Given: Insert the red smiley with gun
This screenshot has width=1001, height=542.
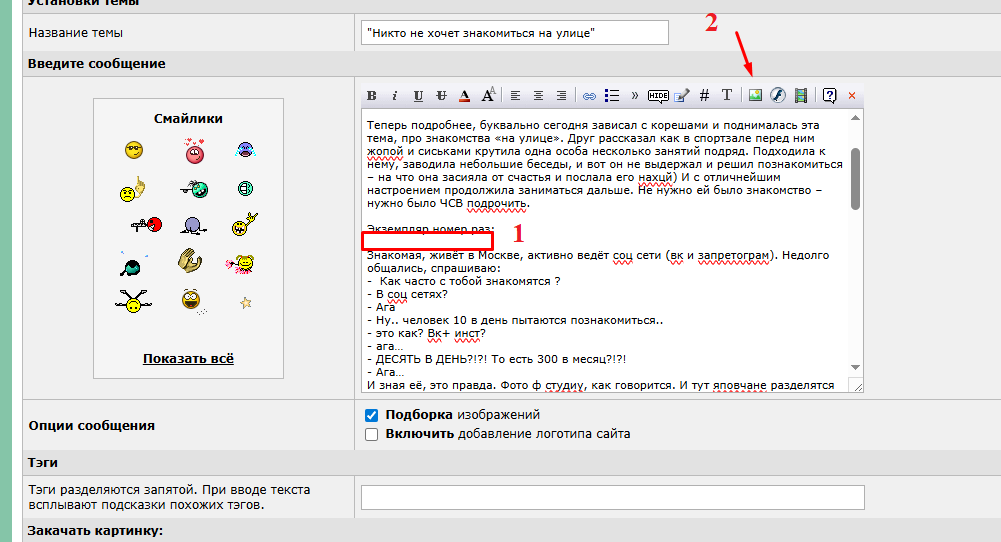Looking at the screenshot, I should point(146,225).
